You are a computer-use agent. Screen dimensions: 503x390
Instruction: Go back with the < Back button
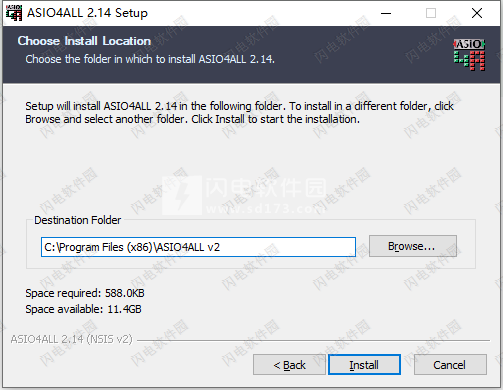click(x=289, y=365)
